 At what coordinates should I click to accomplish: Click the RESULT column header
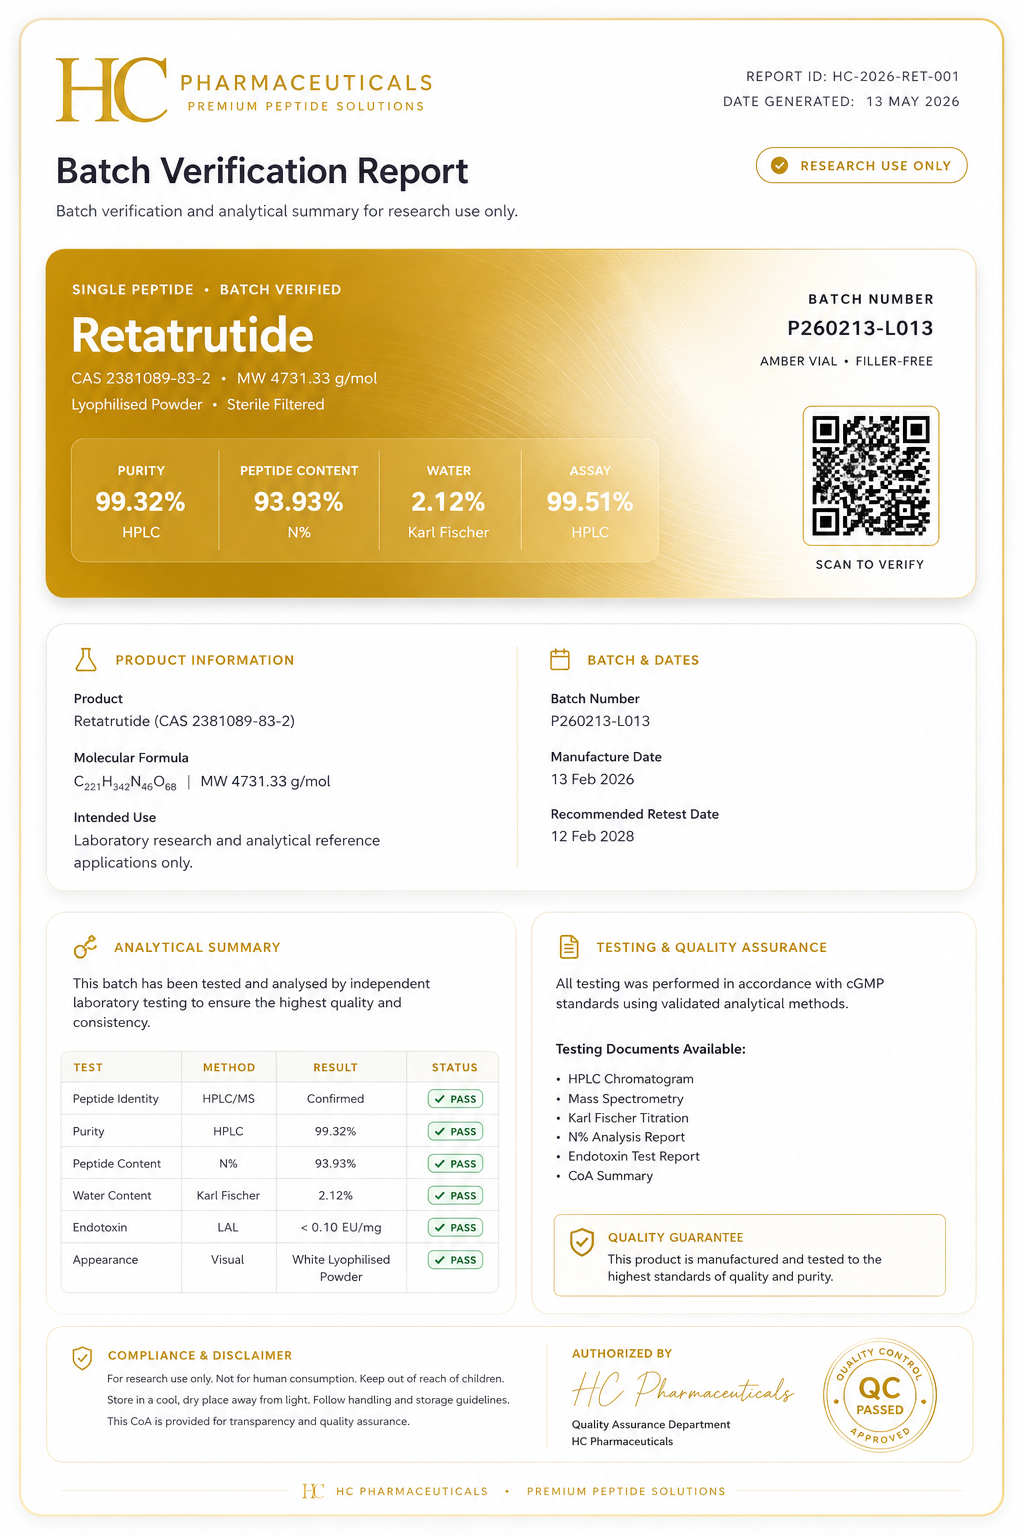pos(336,1067)
